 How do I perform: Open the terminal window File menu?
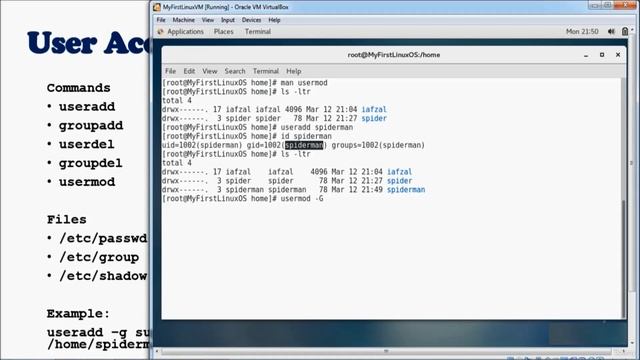tap(170, 71)
